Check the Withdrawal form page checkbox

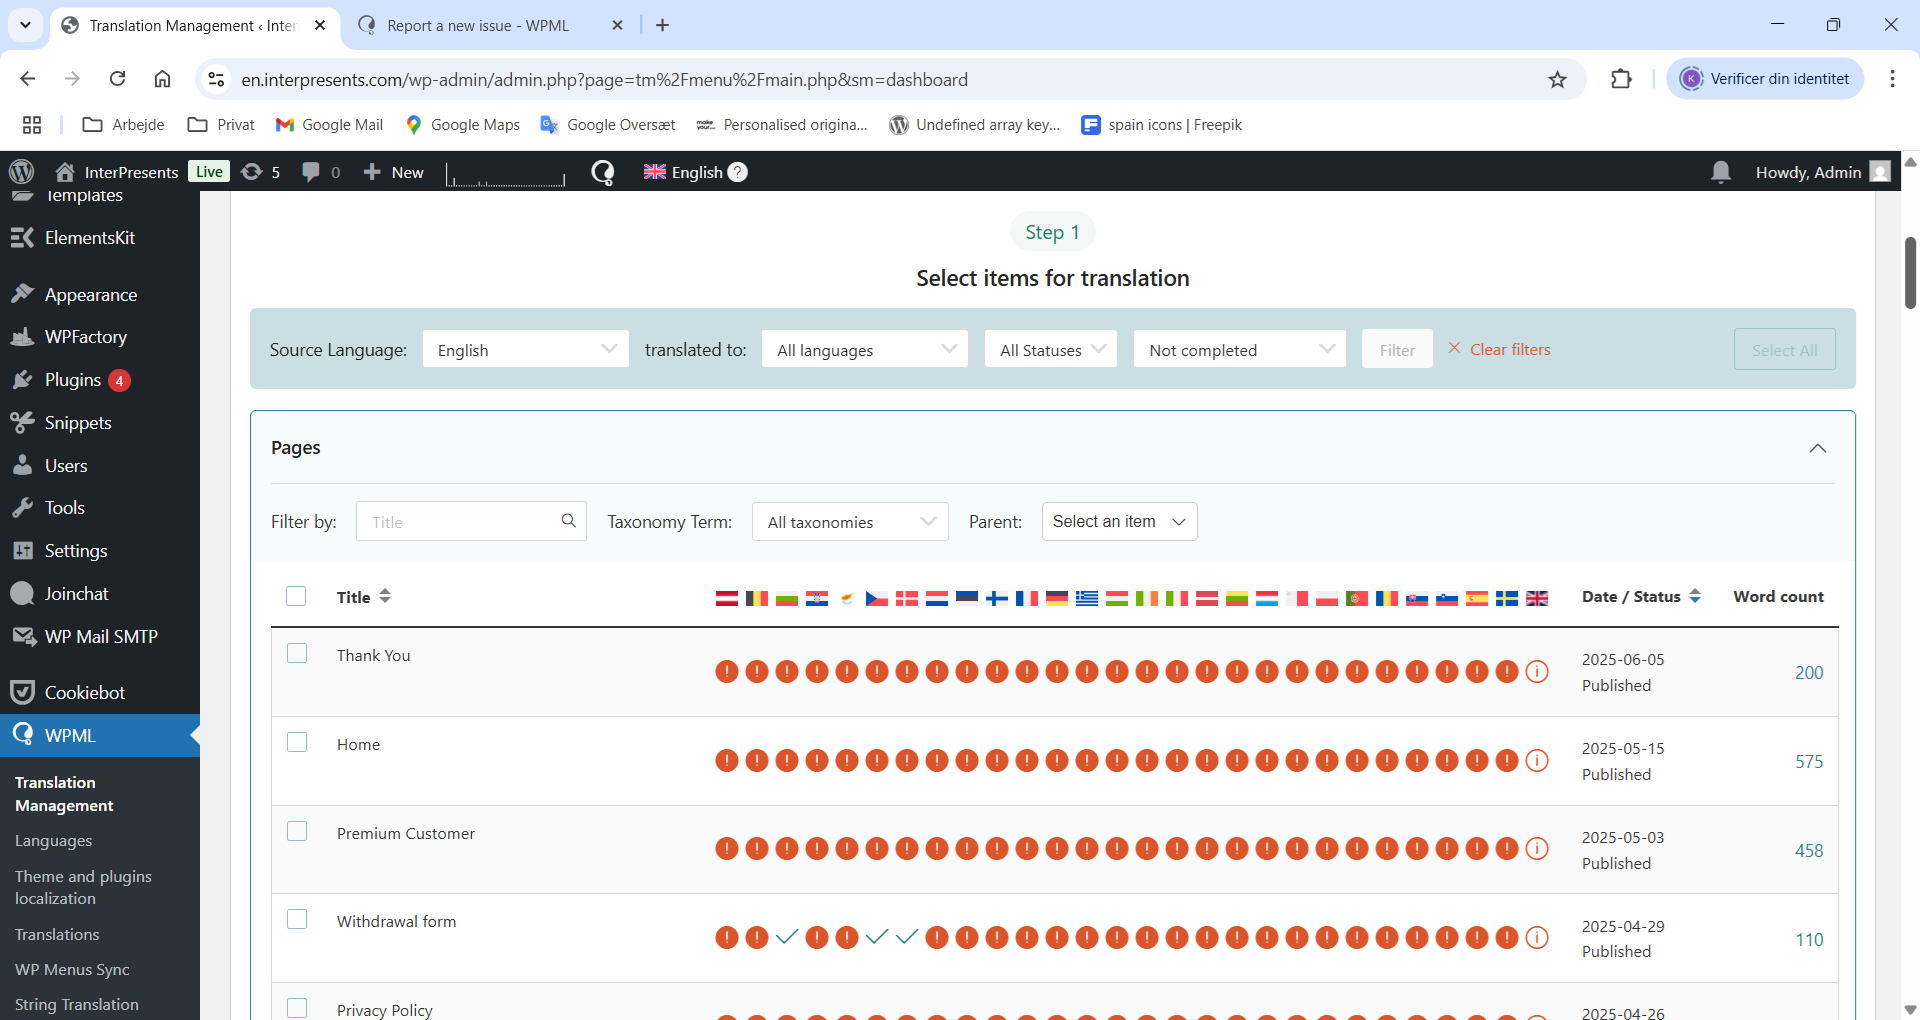(297, 919)
